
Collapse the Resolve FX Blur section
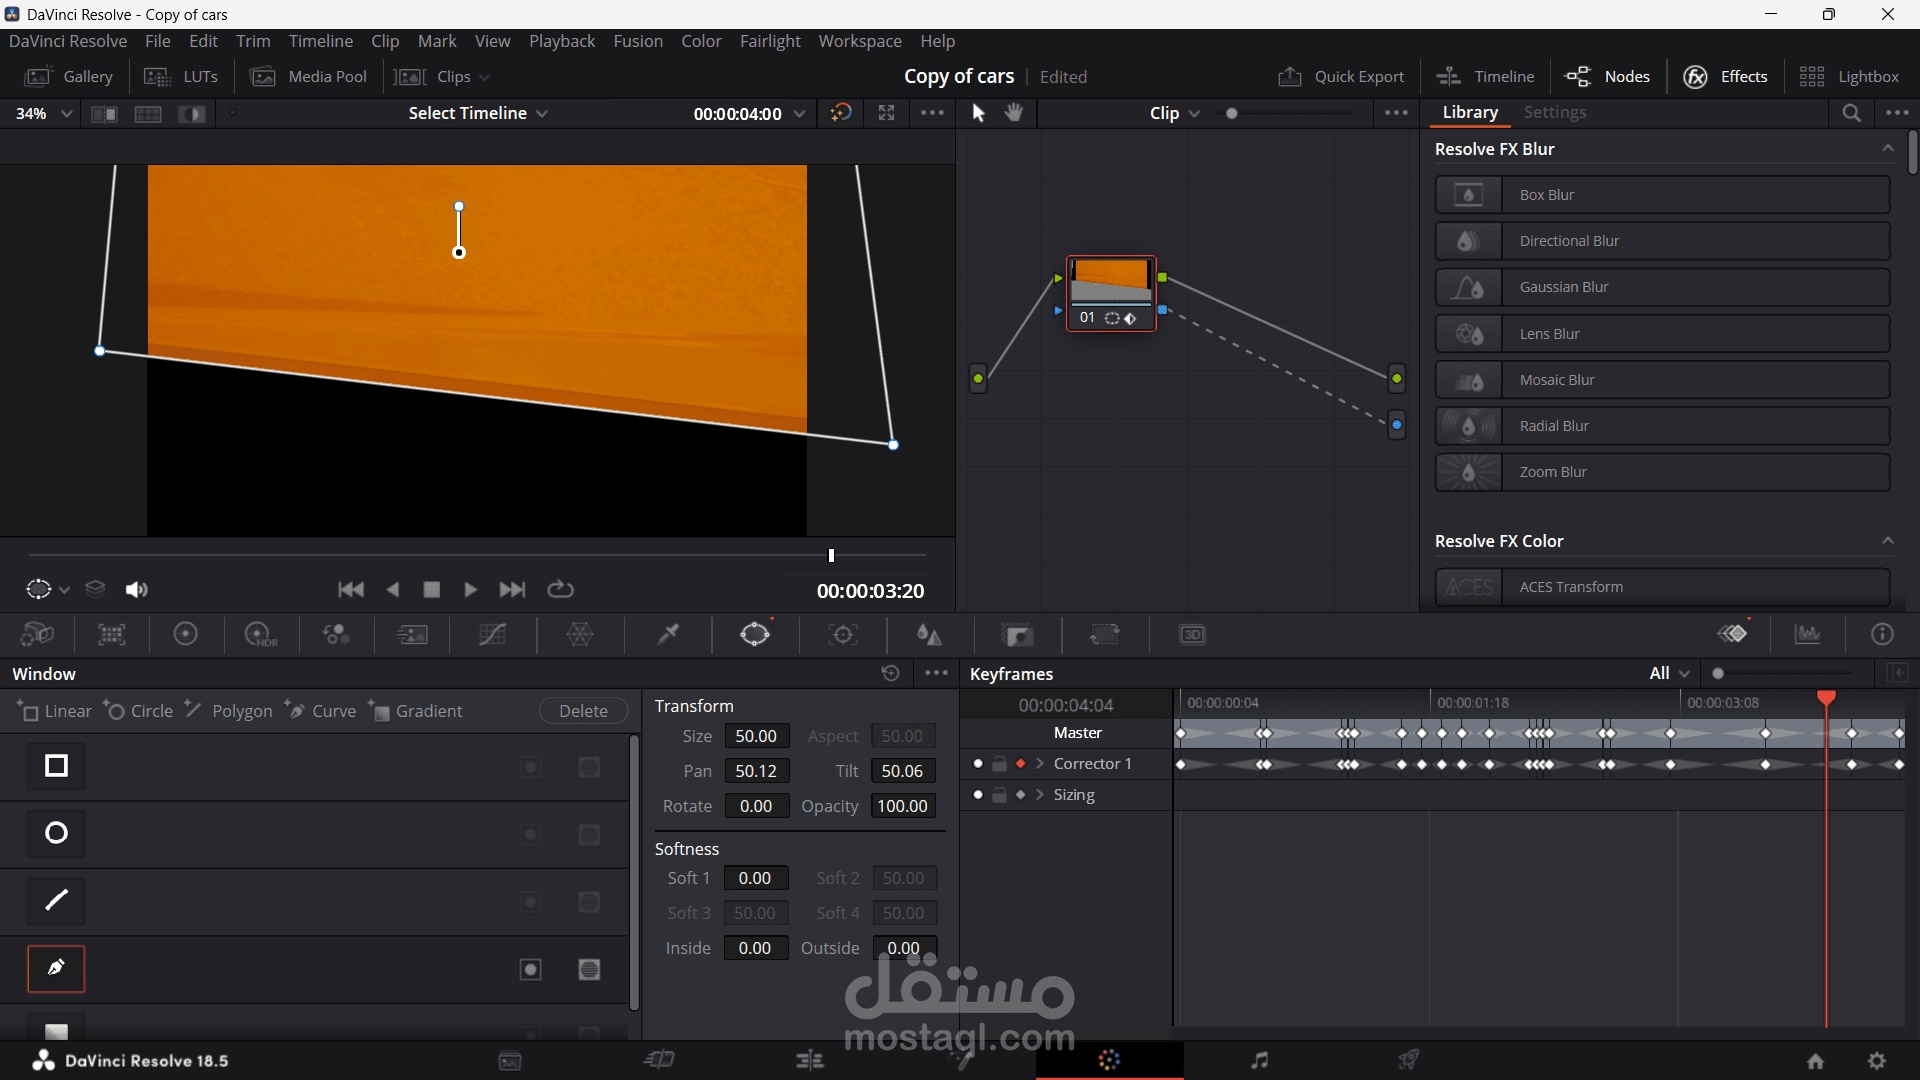pyautogui.click(x=1887, y=149)
